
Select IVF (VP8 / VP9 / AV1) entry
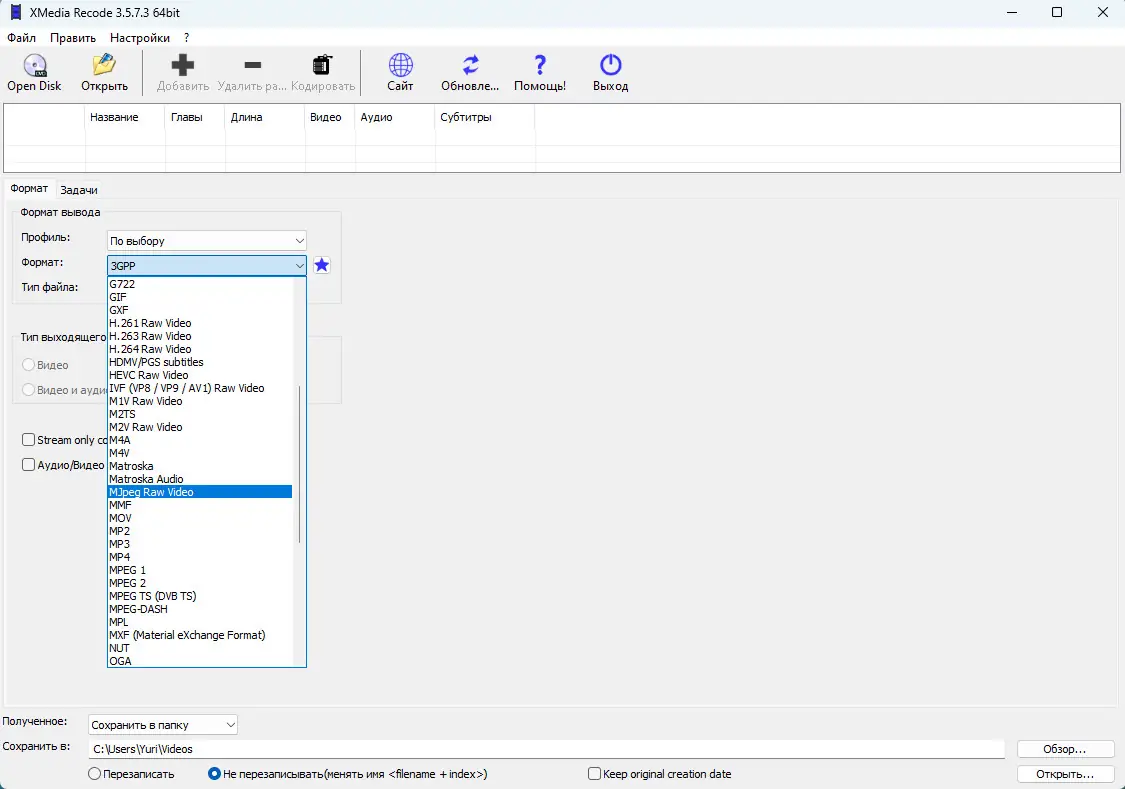200,388
